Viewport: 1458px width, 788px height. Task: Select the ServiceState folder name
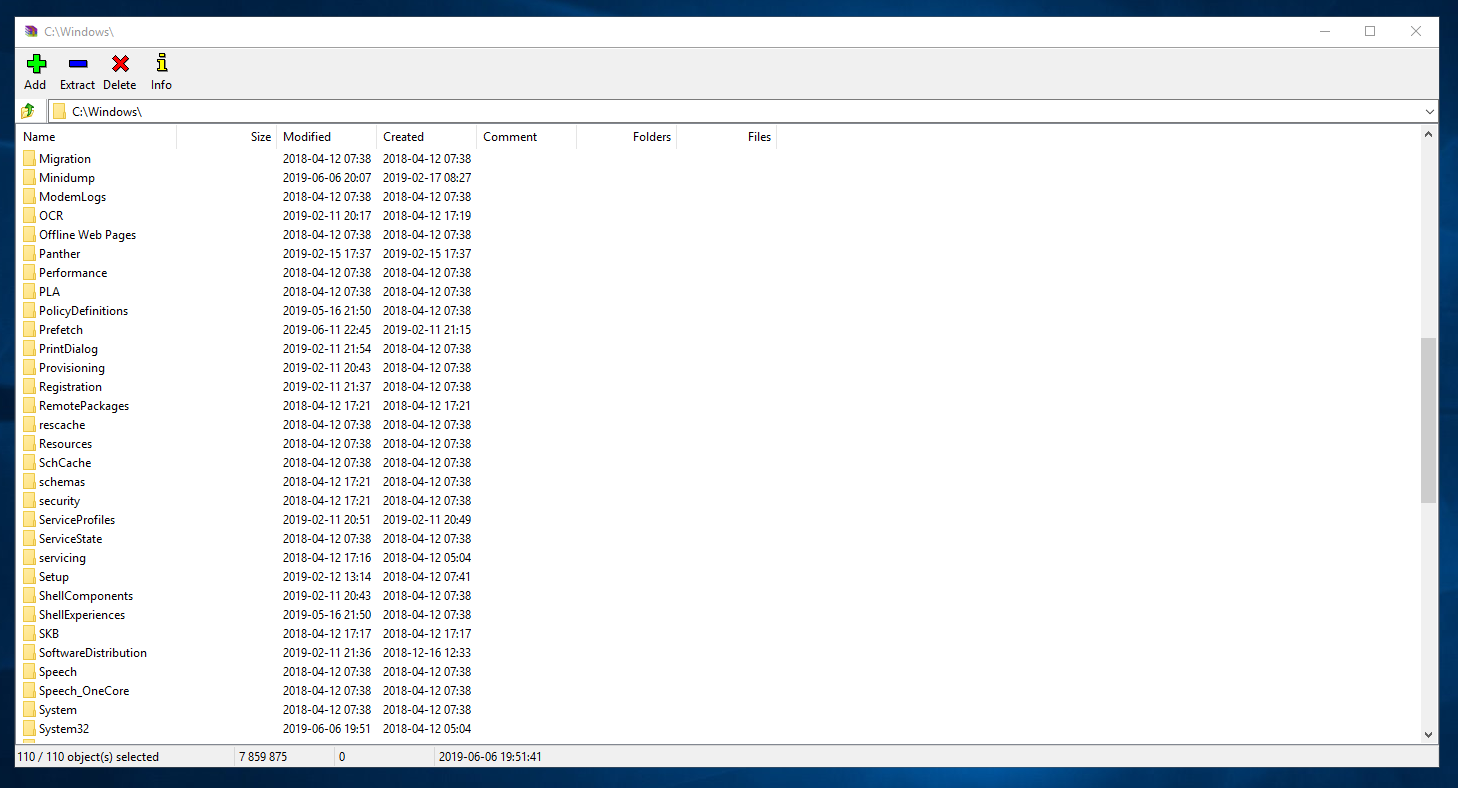tap(70, 539)
